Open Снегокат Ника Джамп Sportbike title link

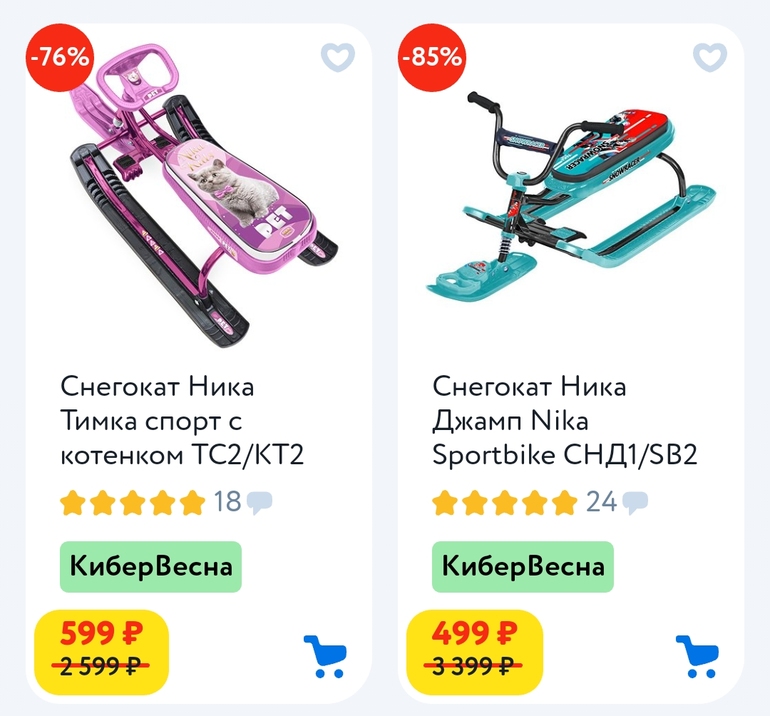[565, 420]
